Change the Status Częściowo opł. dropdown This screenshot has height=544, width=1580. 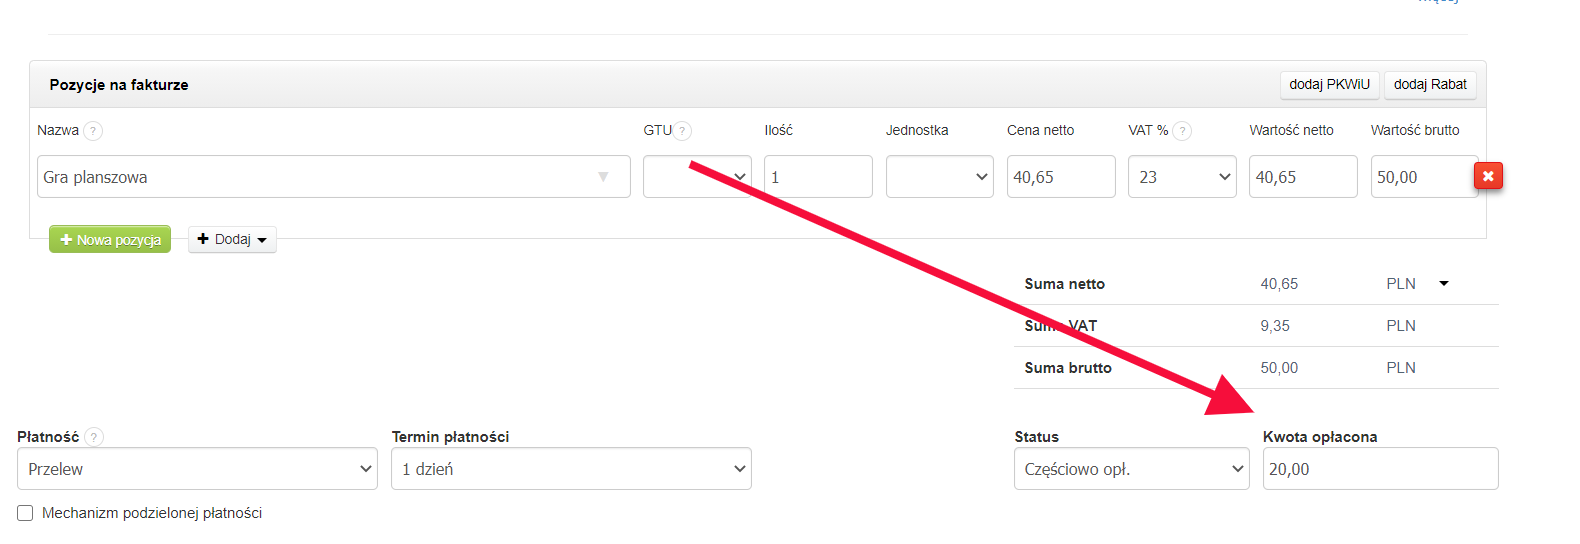(1131, 469)
